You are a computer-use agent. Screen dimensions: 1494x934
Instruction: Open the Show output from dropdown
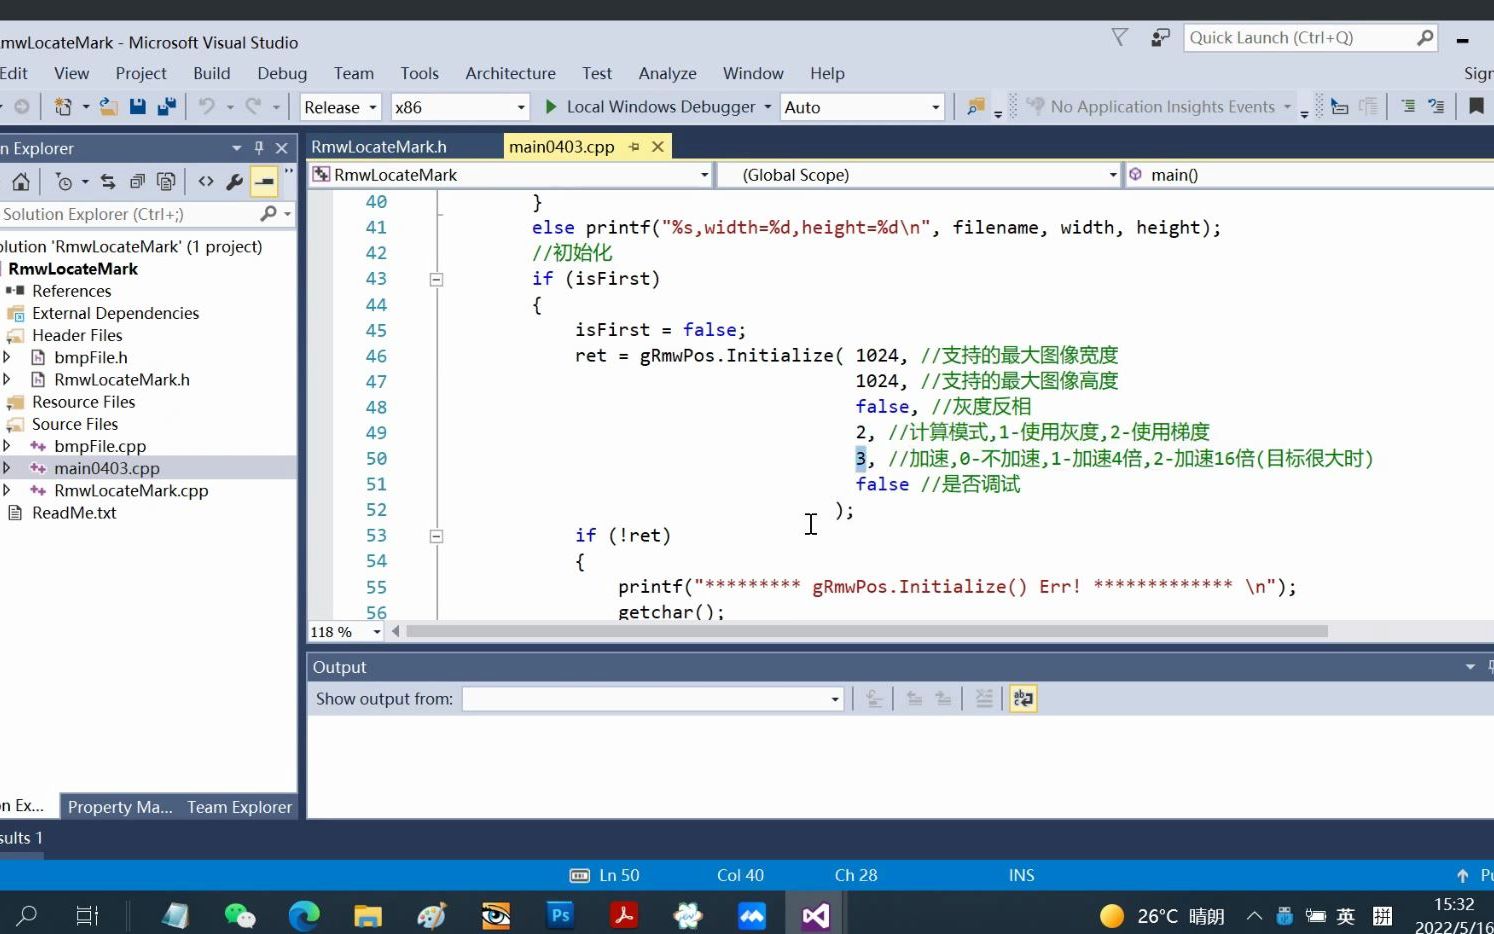[x=835, y=699]
